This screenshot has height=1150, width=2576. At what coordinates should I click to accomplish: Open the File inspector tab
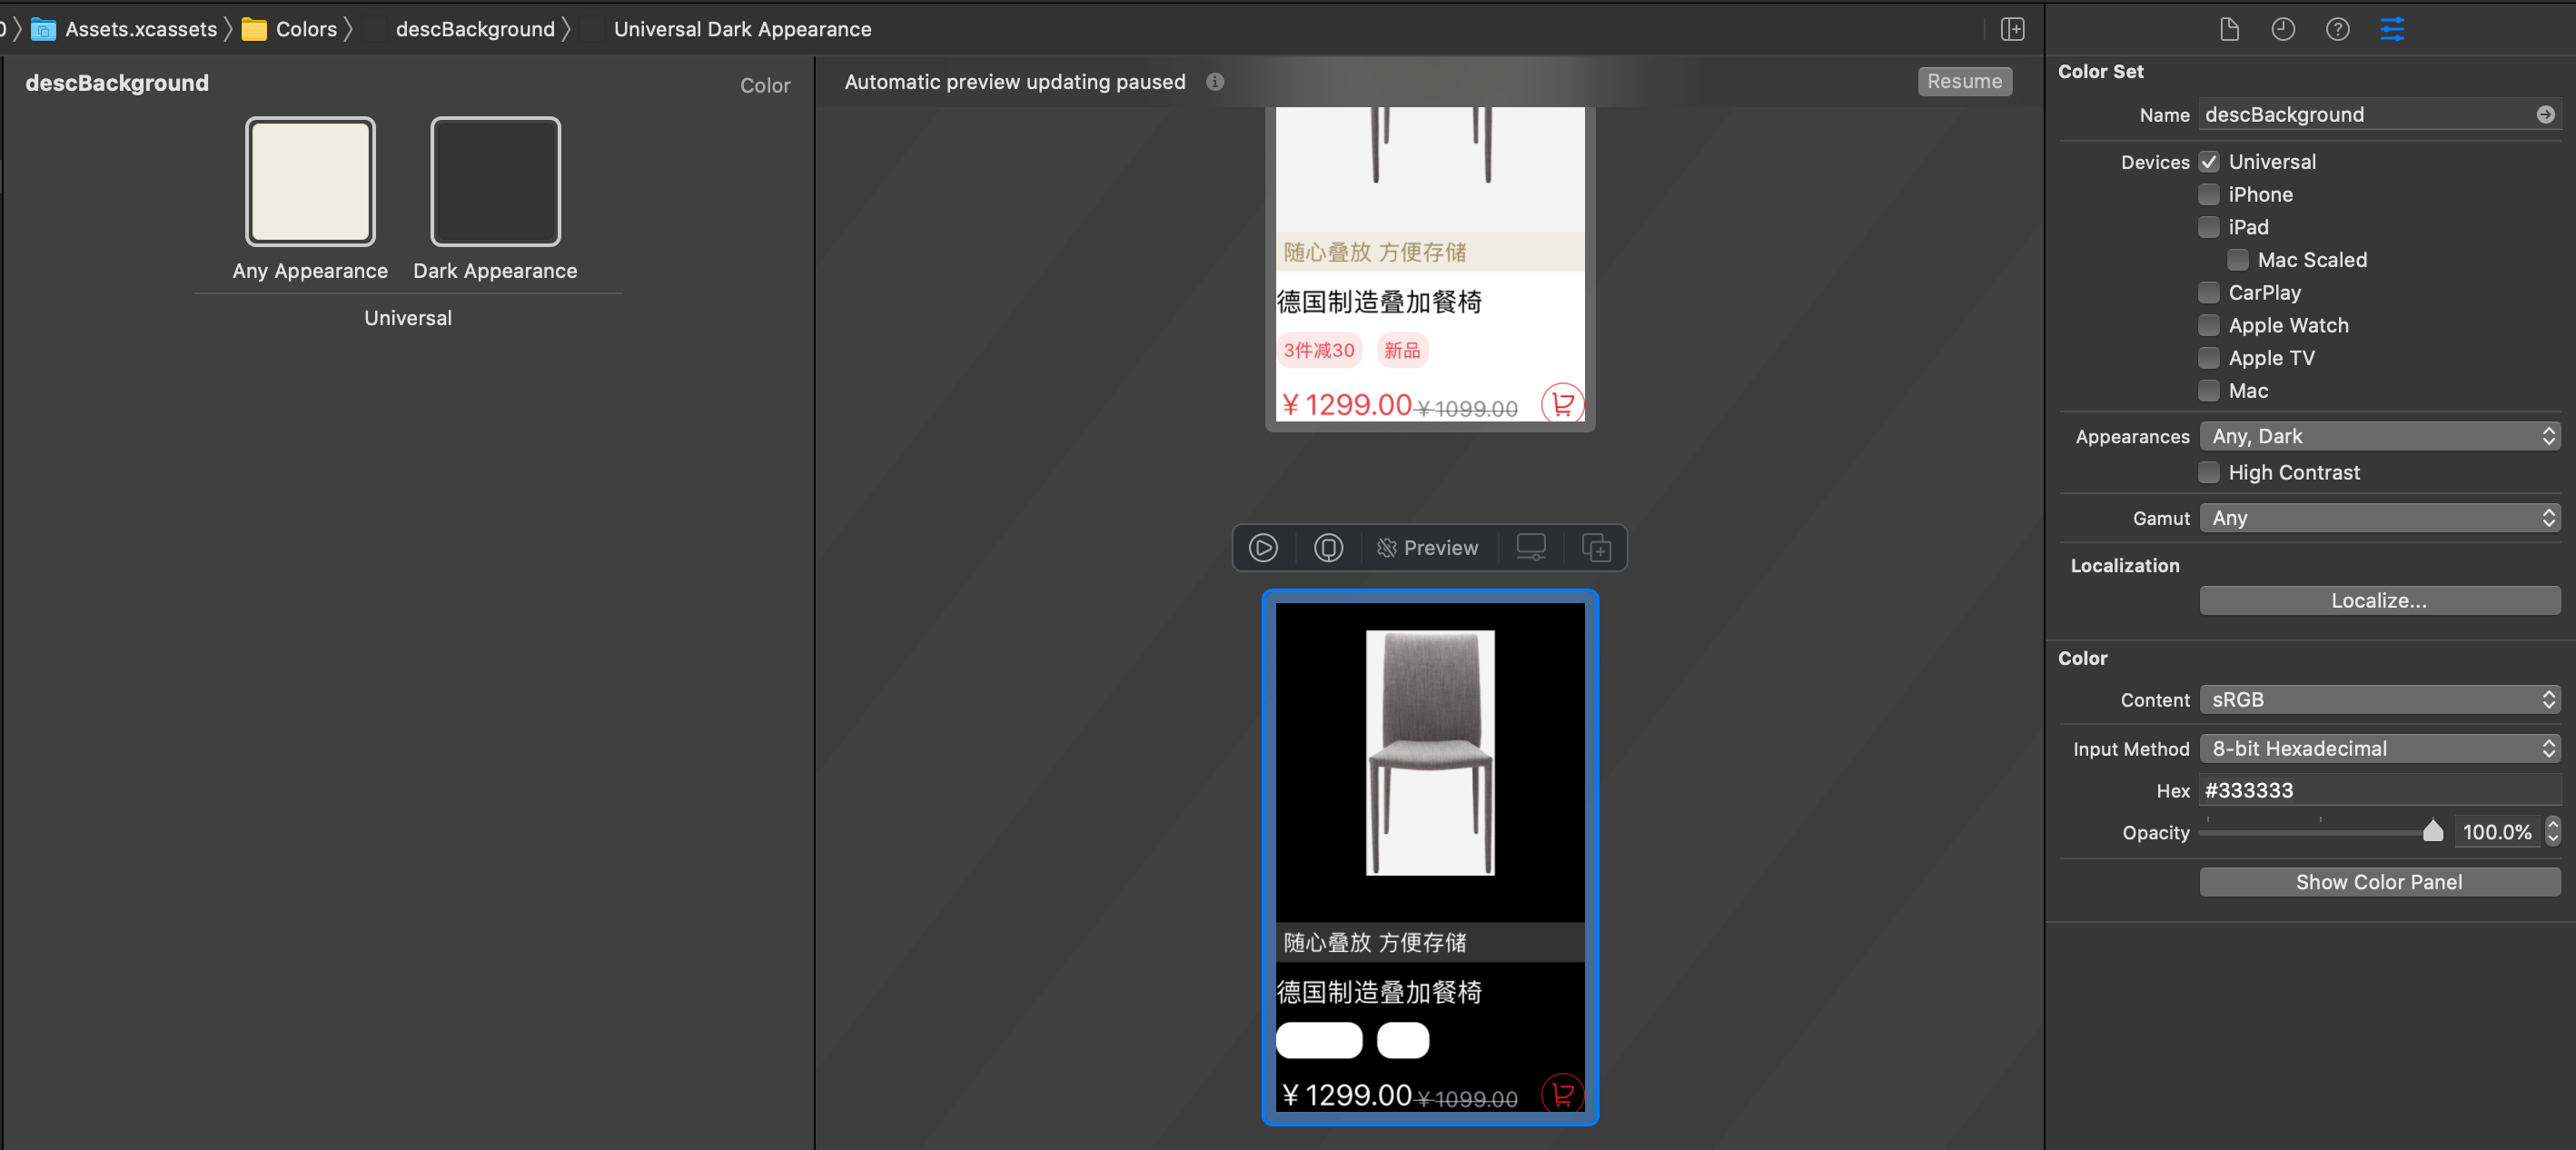2229,29
